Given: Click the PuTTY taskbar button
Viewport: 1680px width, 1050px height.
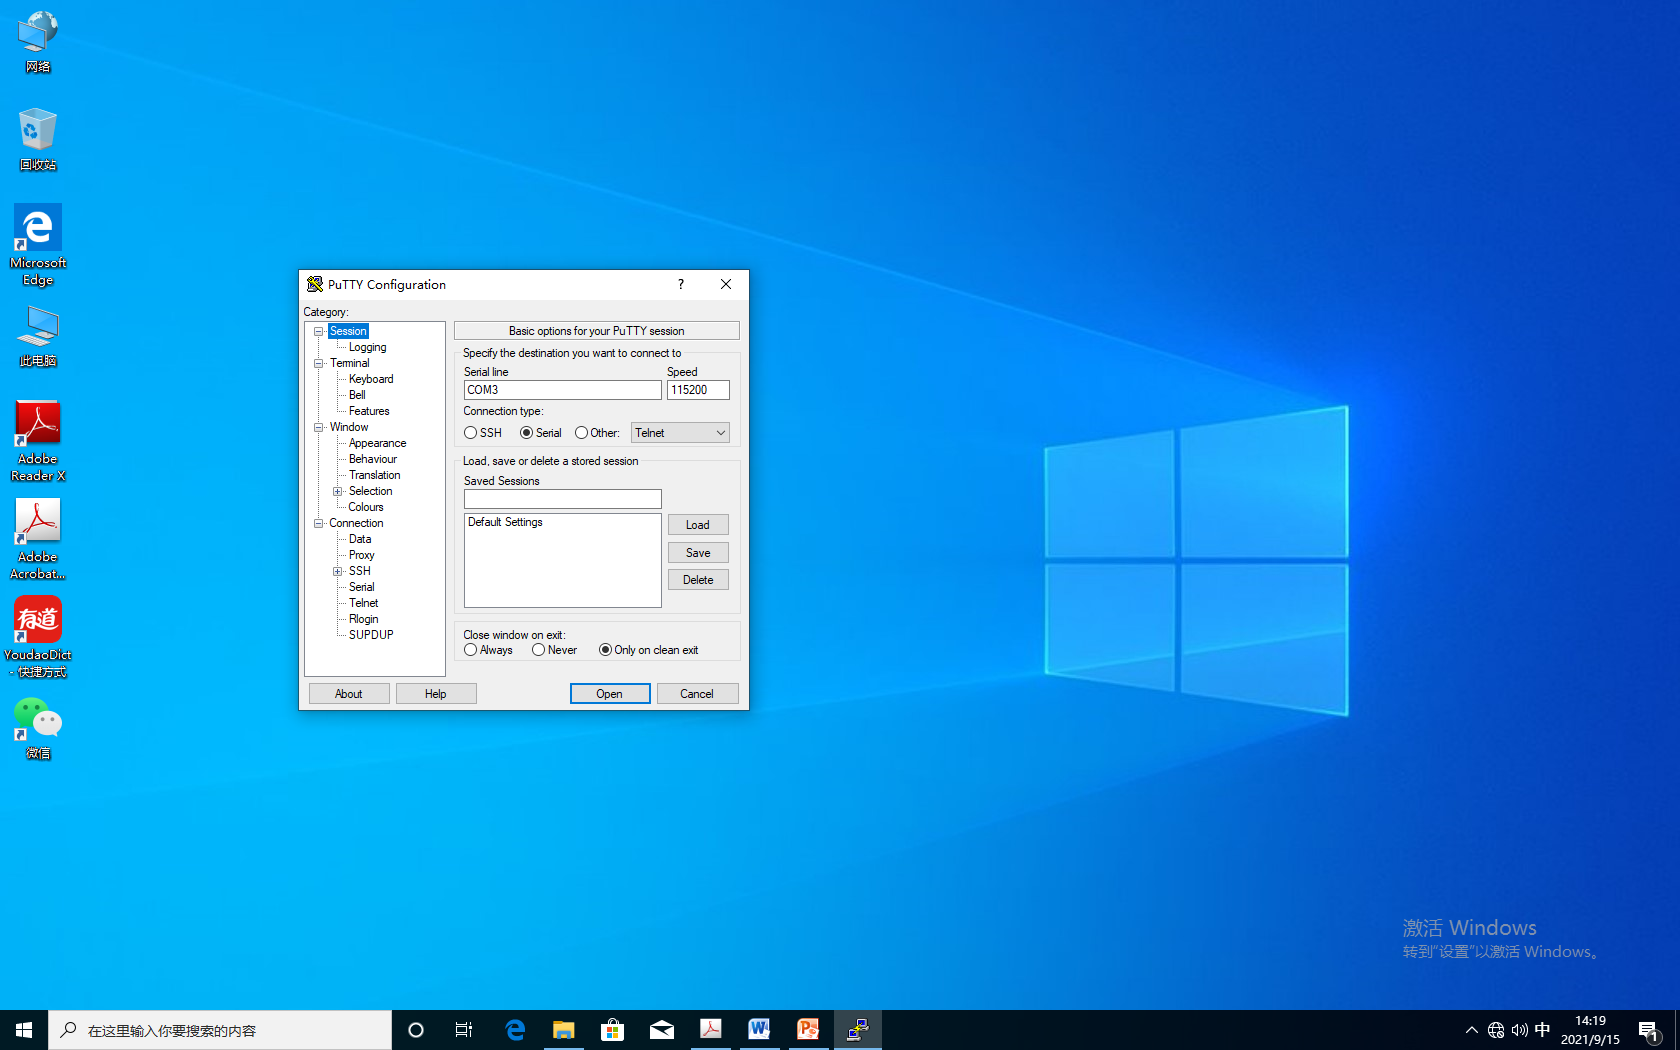Looking at the screenshot, I should tap(857, 1030).
